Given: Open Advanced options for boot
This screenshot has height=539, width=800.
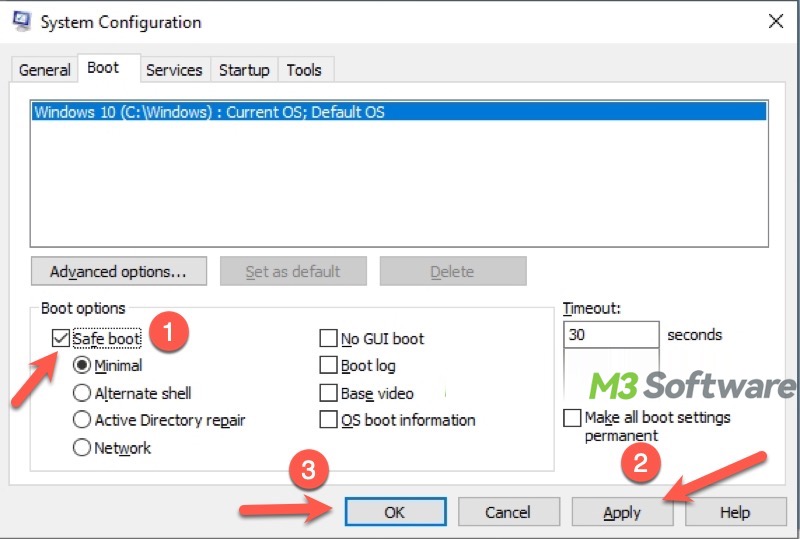Looking at the screenshot, I should 118,271.
